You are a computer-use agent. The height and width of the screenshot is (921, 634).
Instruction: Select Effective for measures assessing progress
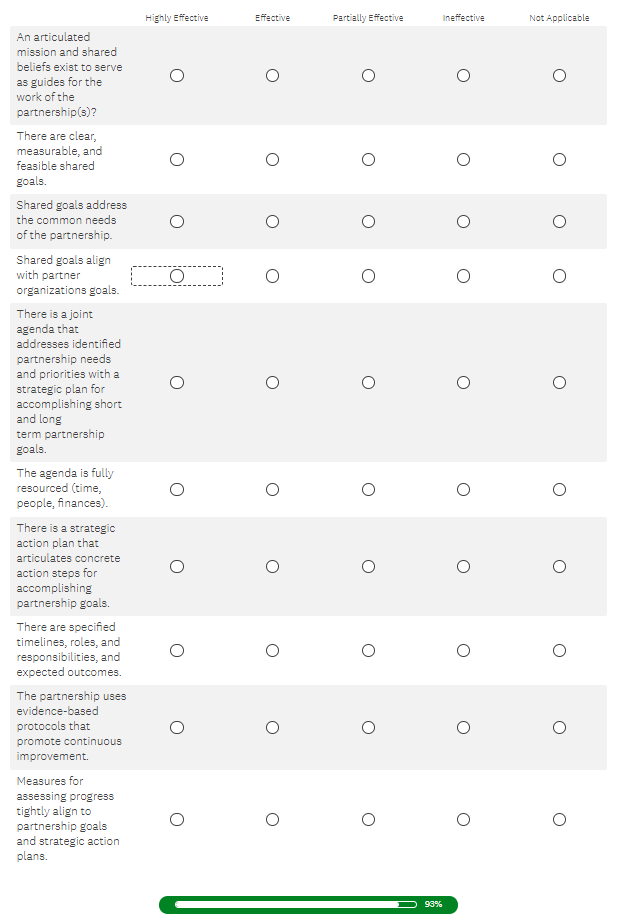272,819
